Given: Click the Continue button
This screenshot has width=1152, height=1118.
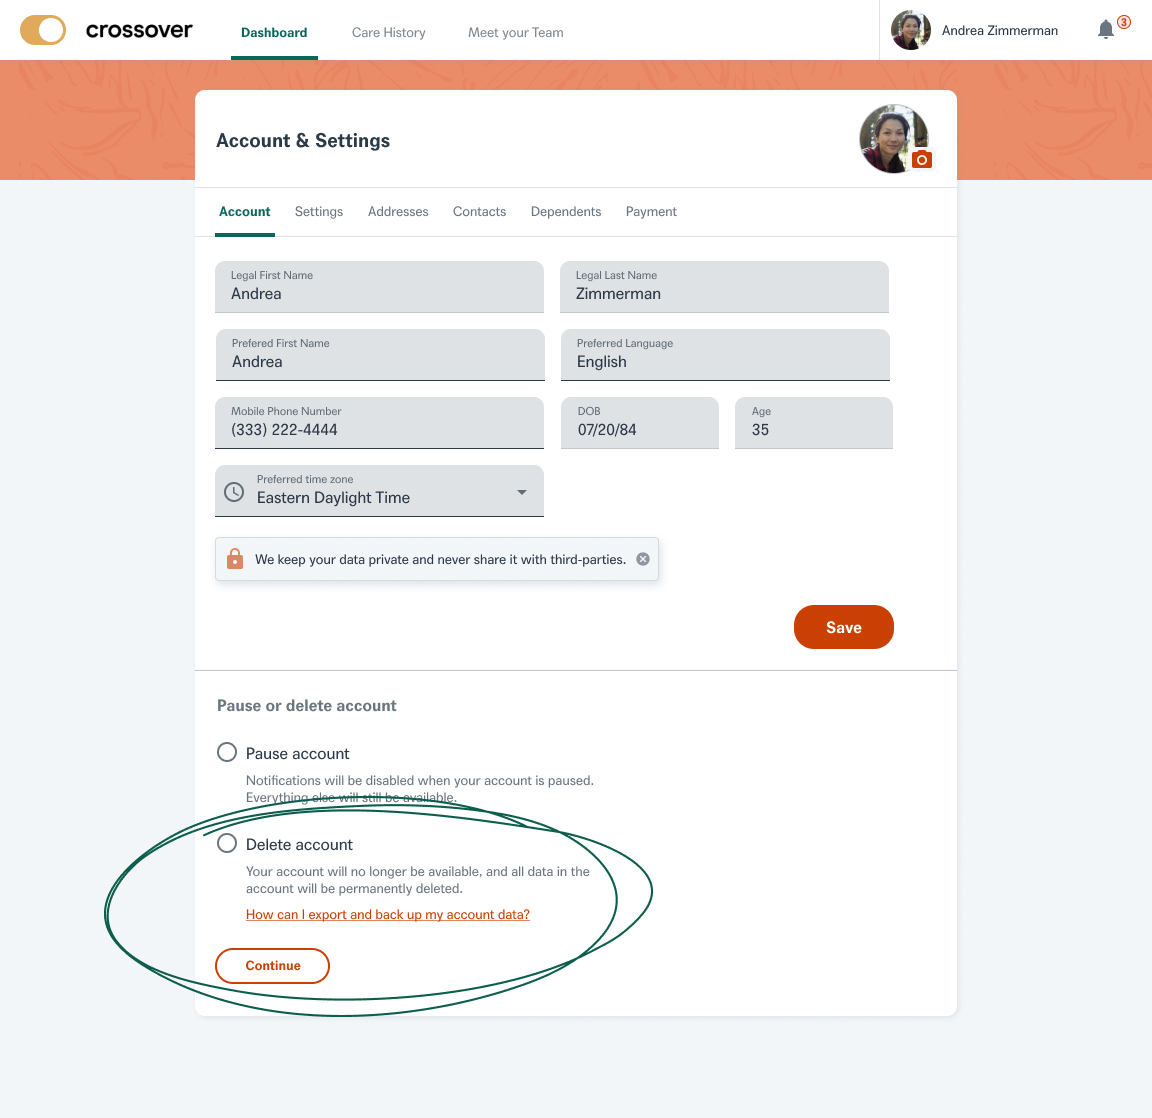Looking at the screenshot, I should click(x=273, y=966).
